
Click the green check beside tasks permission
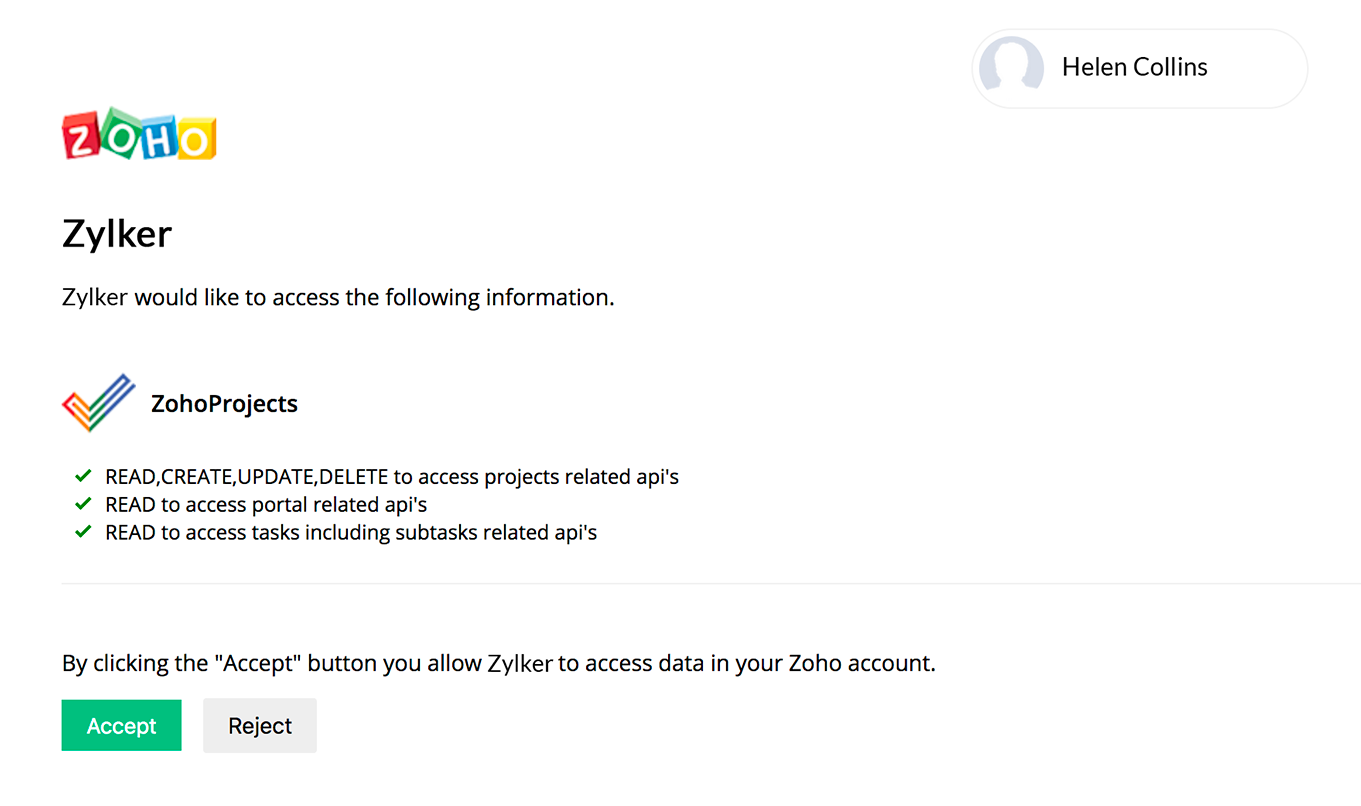tap(84, 532)
